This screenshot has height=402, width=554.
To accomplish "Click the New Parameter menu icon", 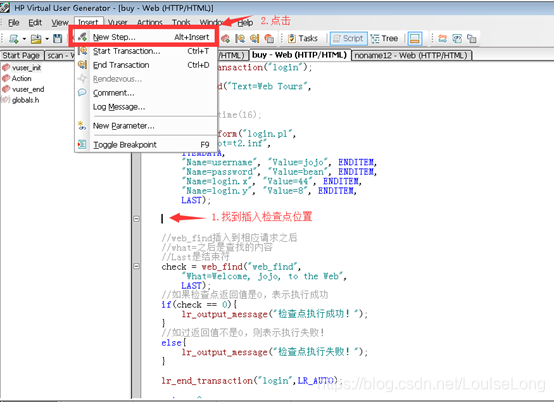I will pyautogui.click(x=82, y=125).
